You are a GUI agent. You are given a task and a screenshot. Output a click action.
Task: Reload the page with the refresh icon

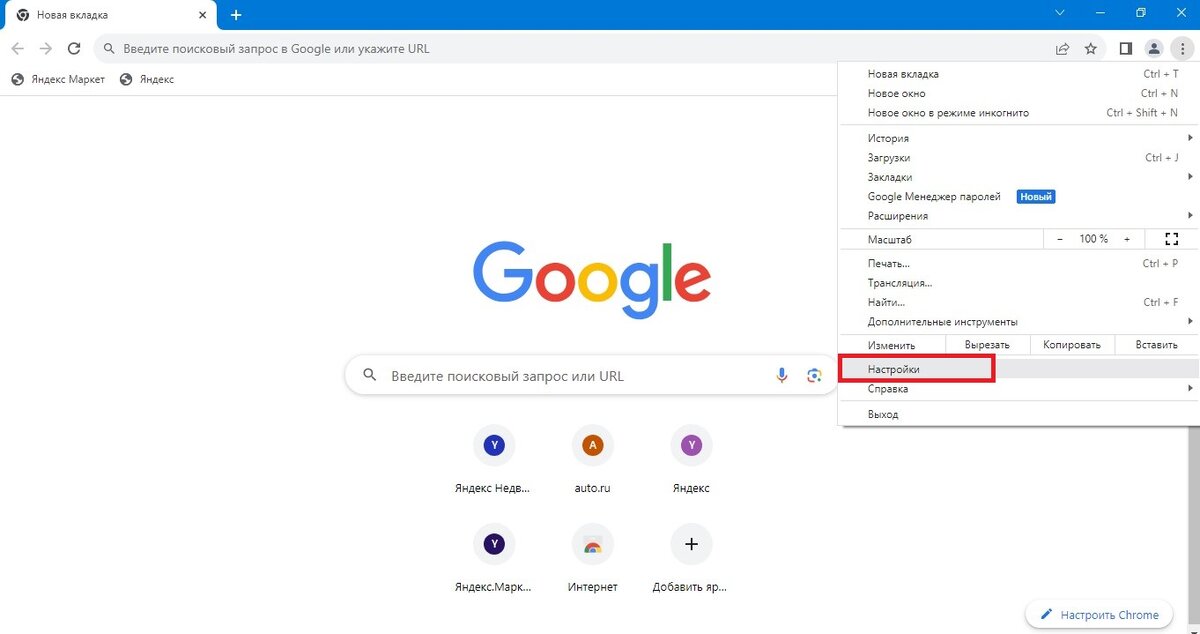coord(73,48)
